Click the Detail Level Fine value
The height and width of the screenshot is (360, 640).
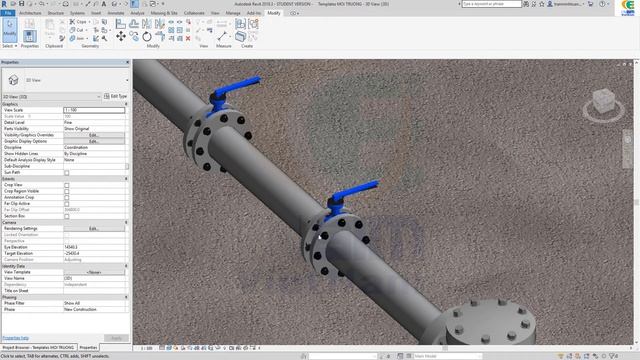(94, 122)
